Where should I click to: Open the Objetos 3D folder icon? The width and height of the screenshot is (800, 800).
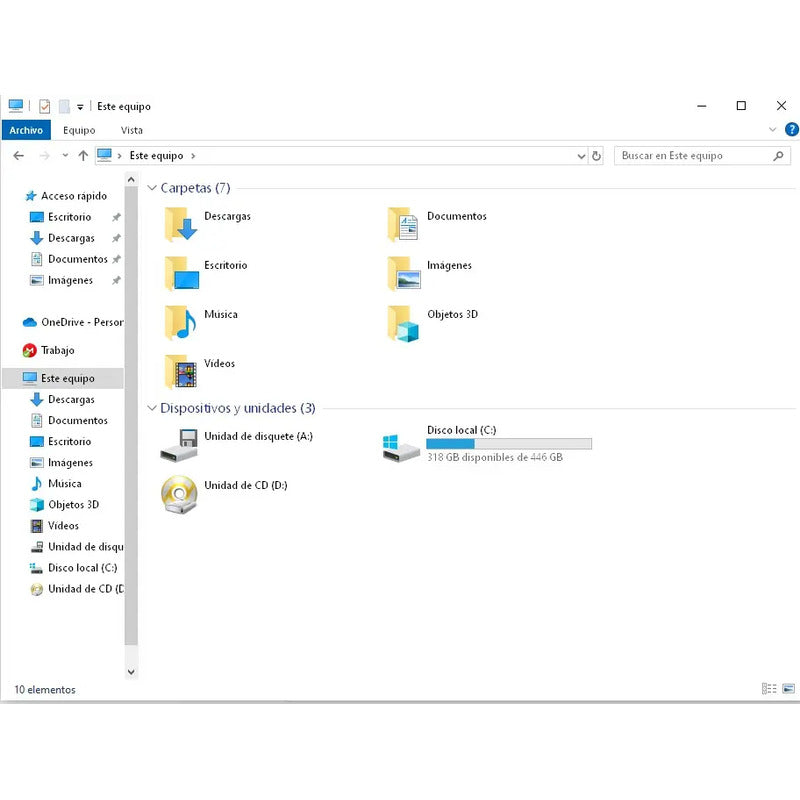point(403,323)
